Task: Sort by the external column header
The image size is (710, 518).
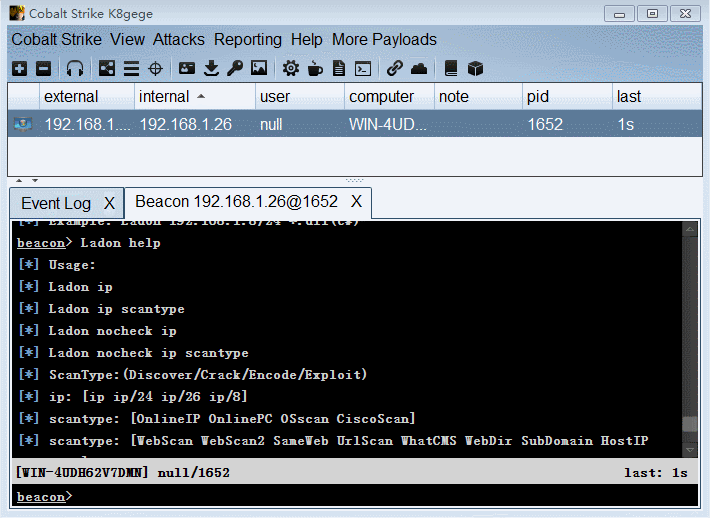Action: [x=87, y=96]
